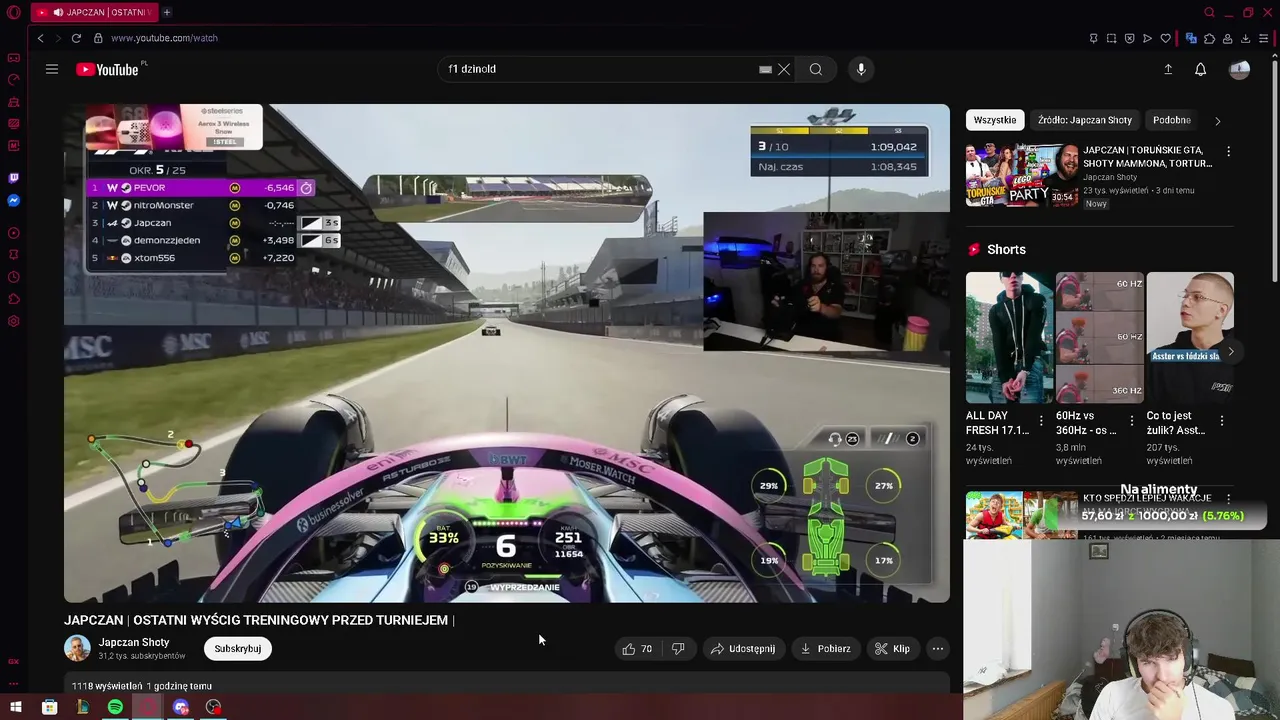Like the video
The width and height of the screenshot is (1280, 720).
(x=637, y=649)
